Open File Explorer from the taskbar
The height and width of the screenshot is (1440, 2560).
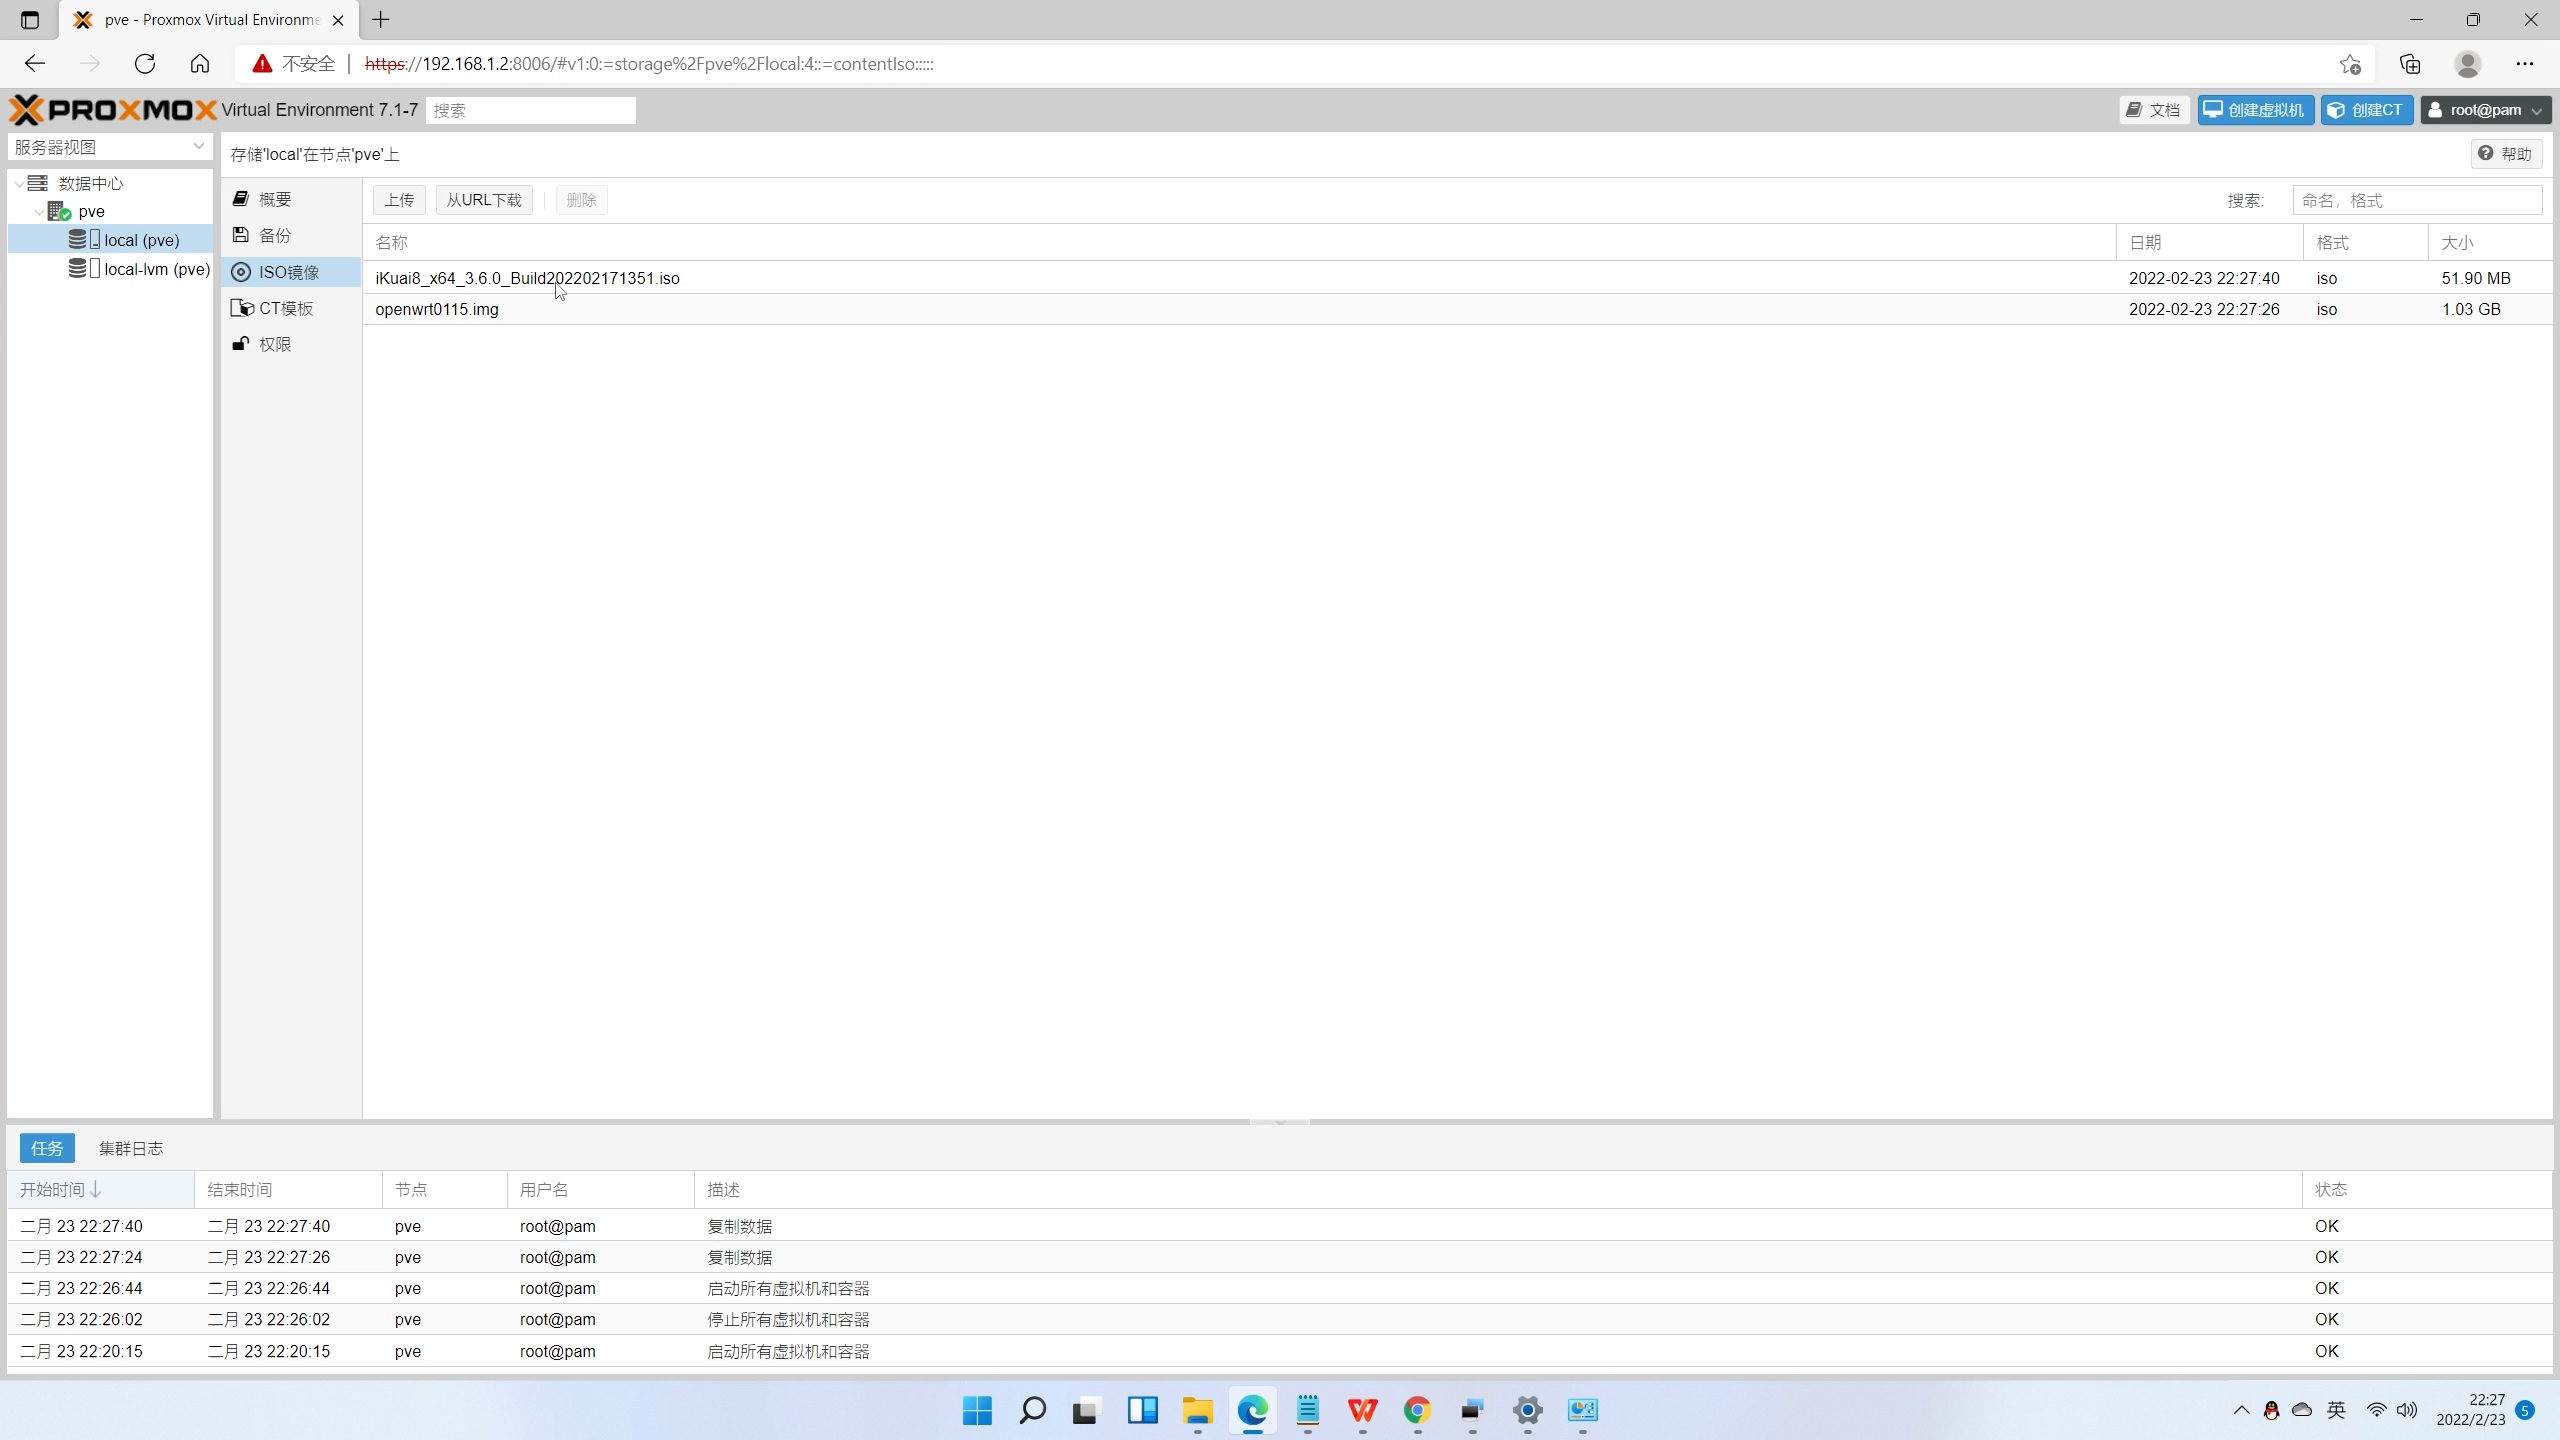[1197, 1410]
